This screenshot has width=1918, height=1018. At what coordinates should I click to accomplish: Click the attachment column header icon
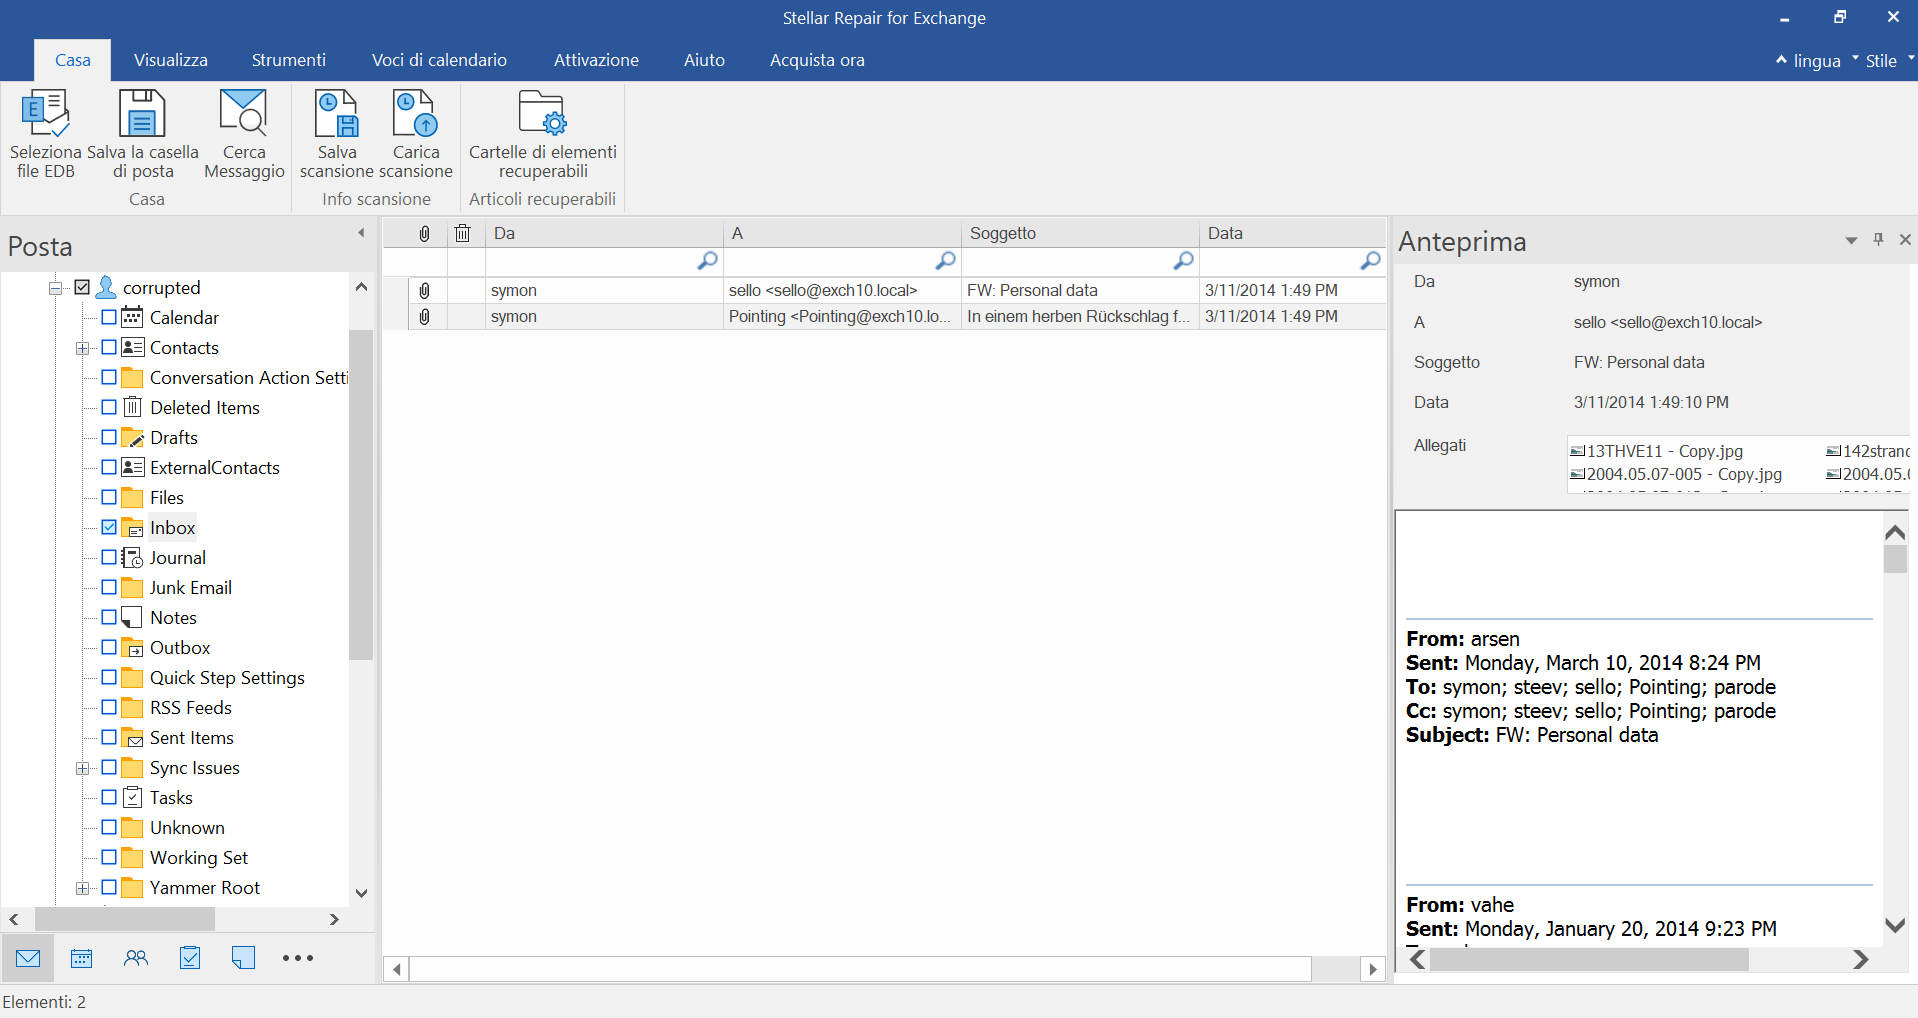[x=424, y=234]
